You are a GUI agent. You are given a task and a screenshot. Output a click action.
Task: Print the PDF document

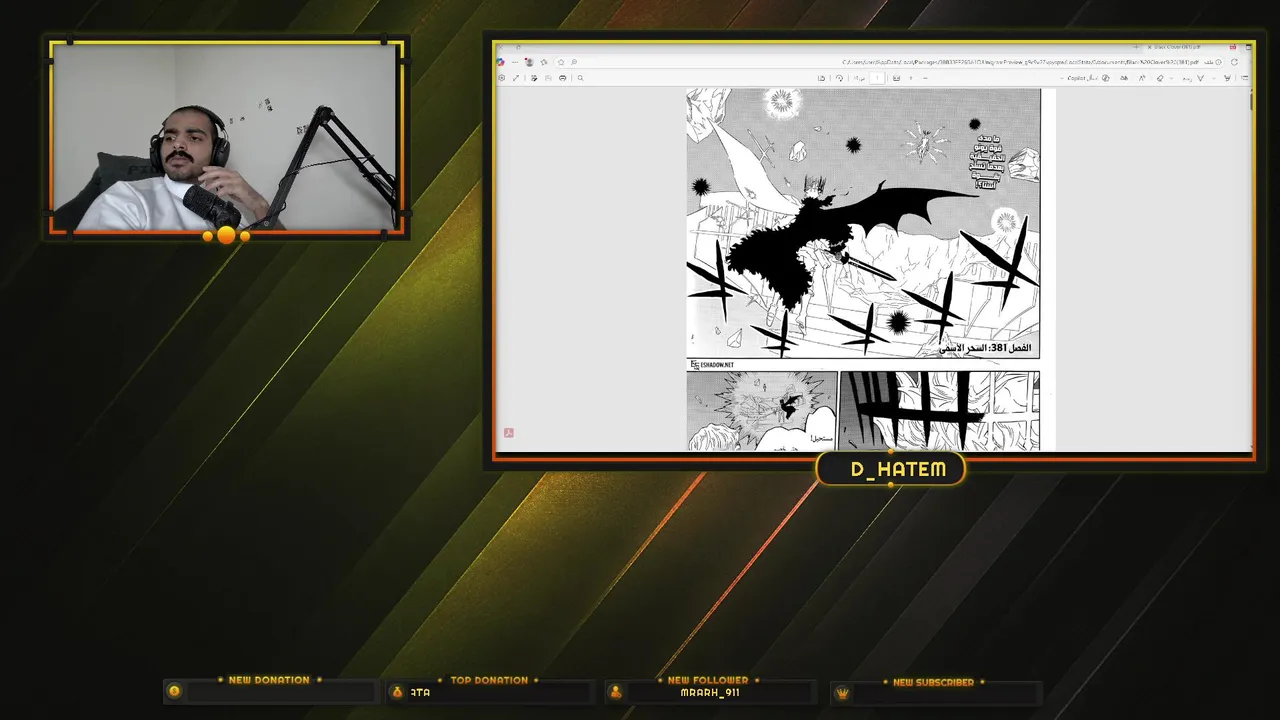point(562,78)
